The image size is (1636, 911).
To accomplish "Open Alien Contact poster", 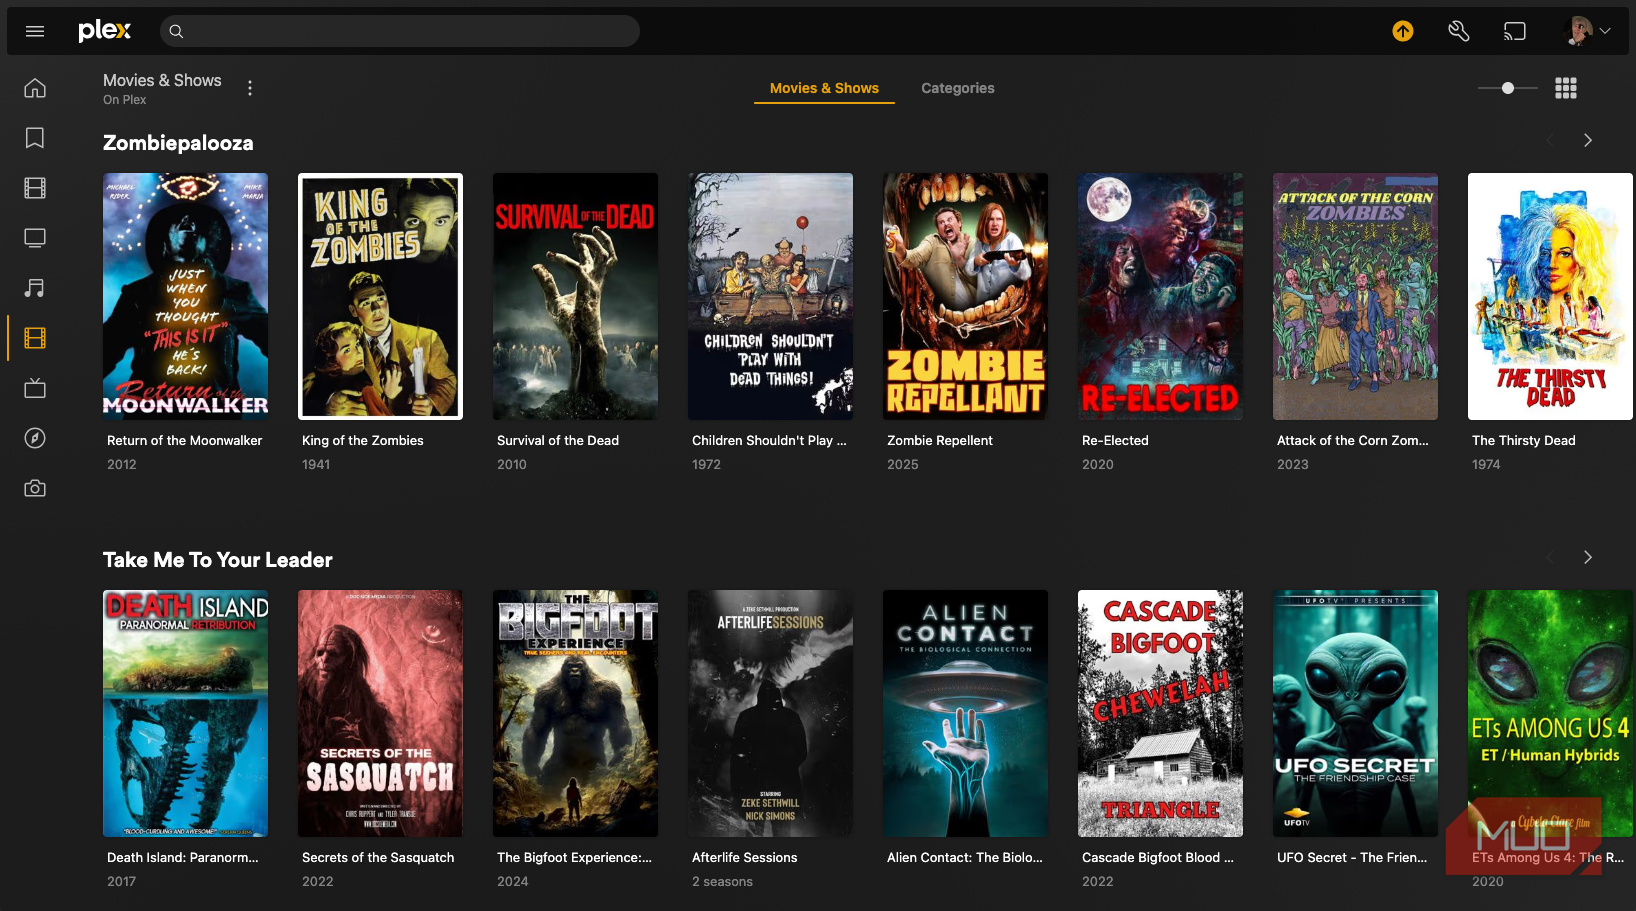I will (965, 713).
